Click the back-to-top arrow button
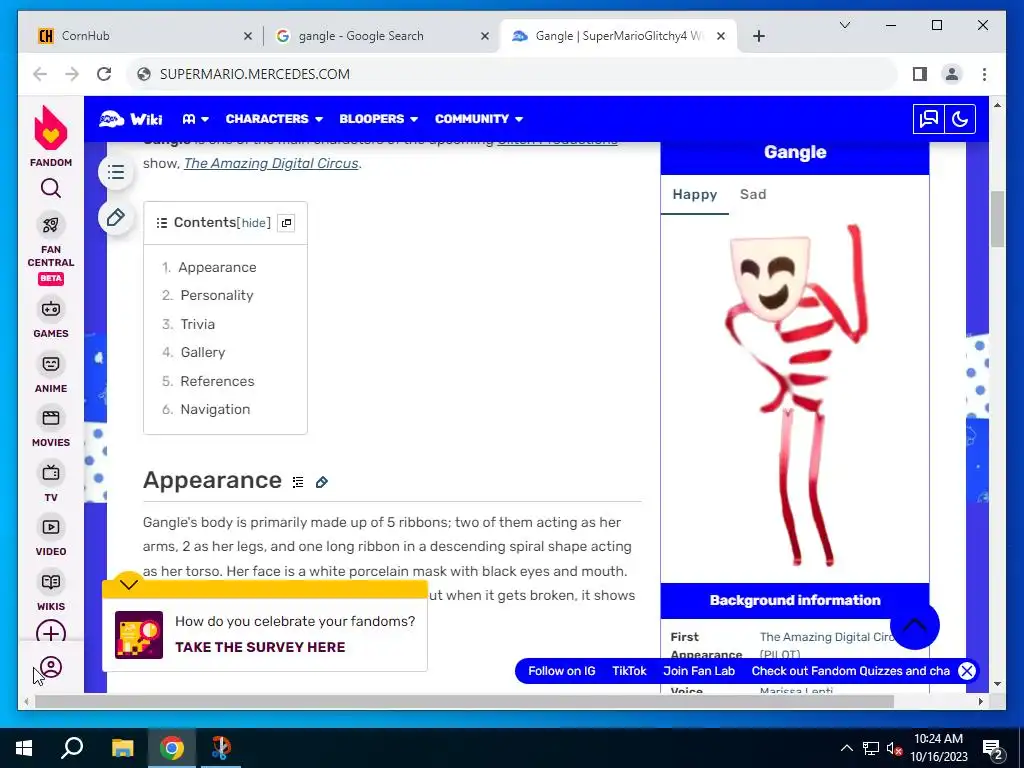1024x768 pixels. click(914, 625)
